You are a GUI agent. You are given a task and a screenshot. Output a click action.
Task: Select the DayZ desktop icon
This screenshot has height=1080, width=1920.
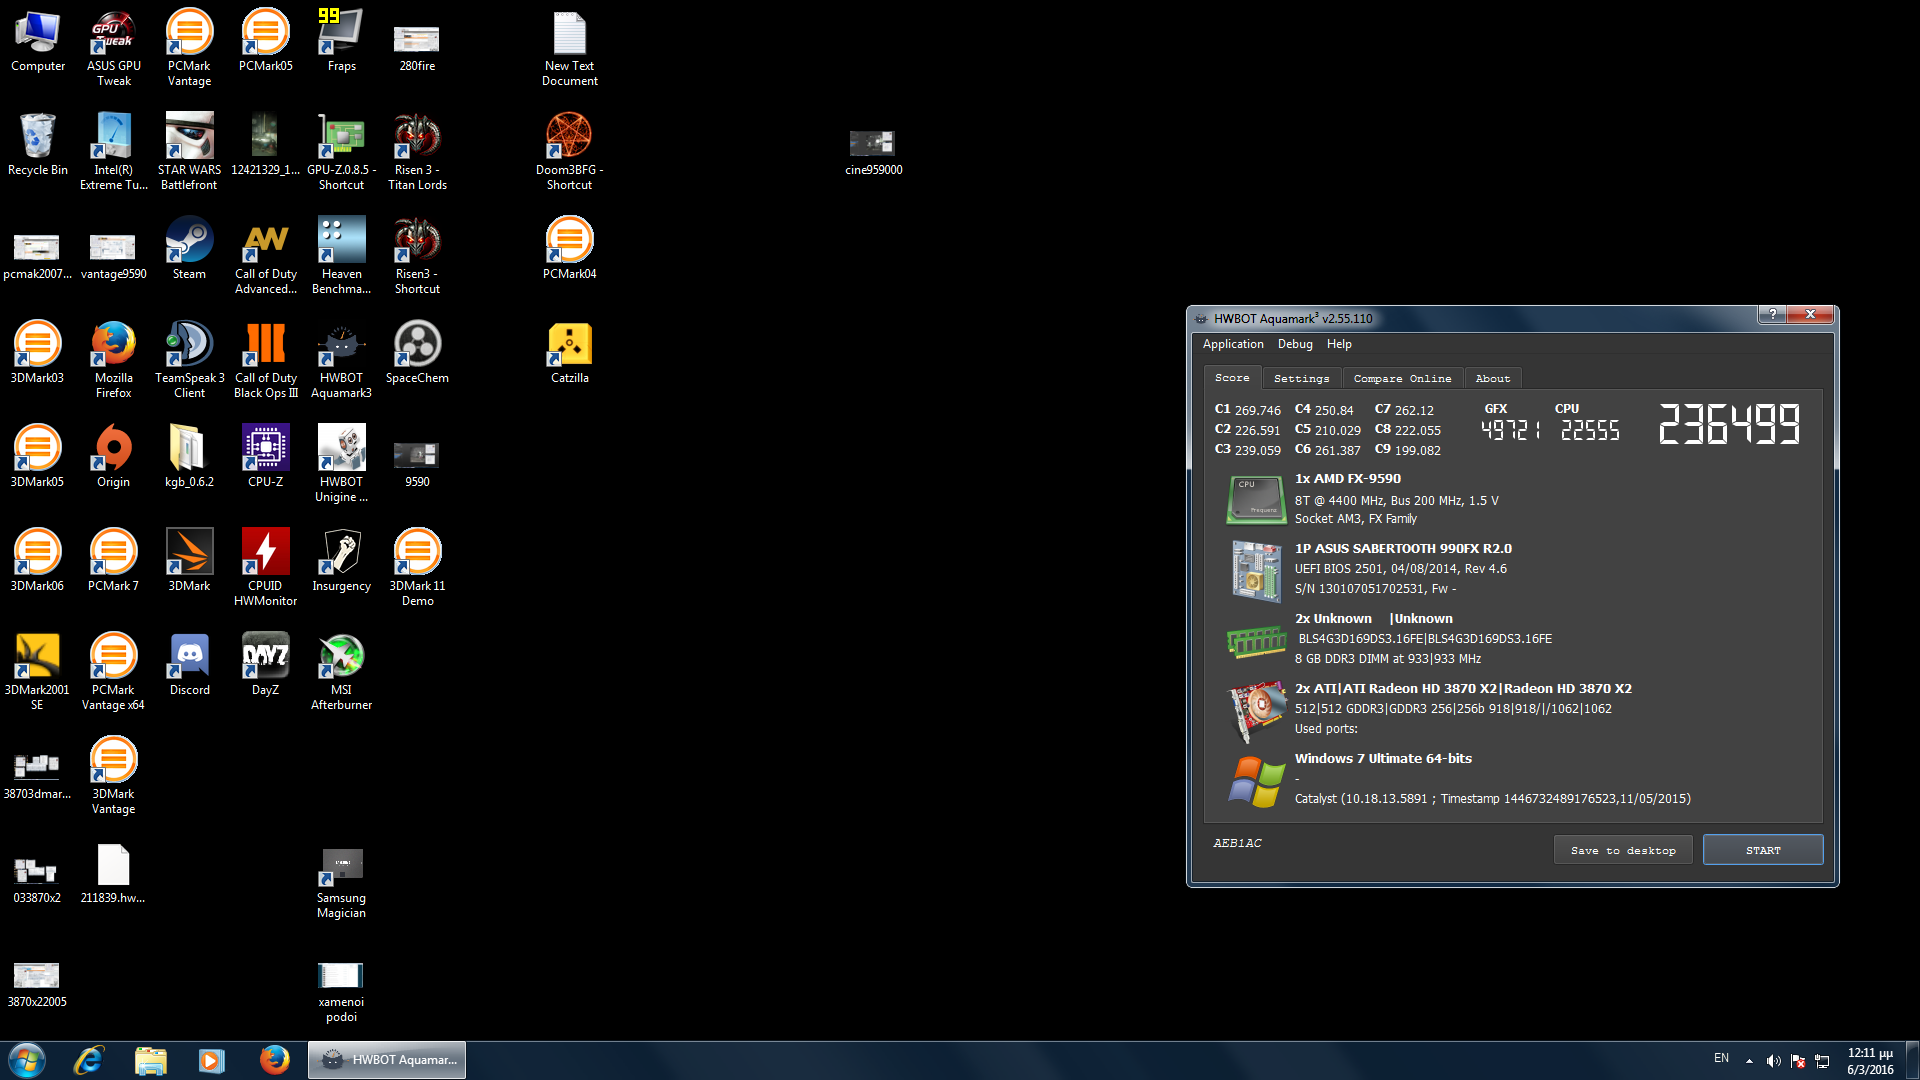[265, 664]
